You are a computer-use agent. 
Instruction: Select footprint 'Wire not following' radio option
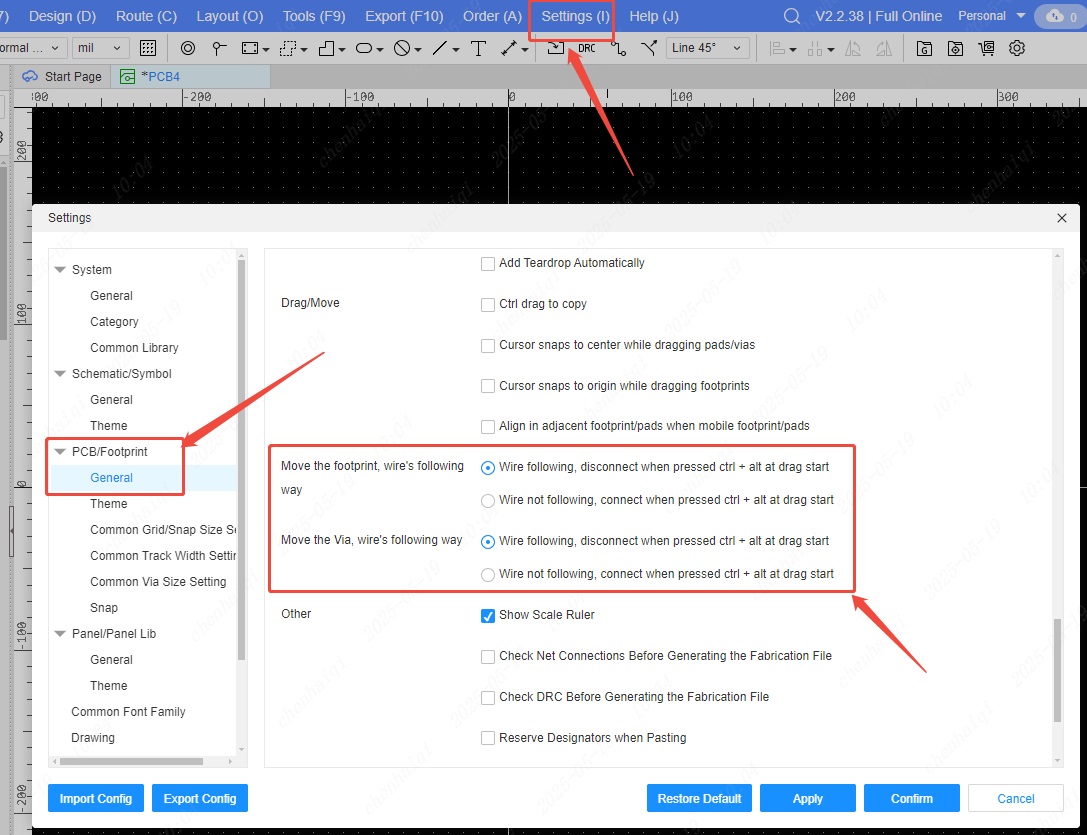point(488,500)
